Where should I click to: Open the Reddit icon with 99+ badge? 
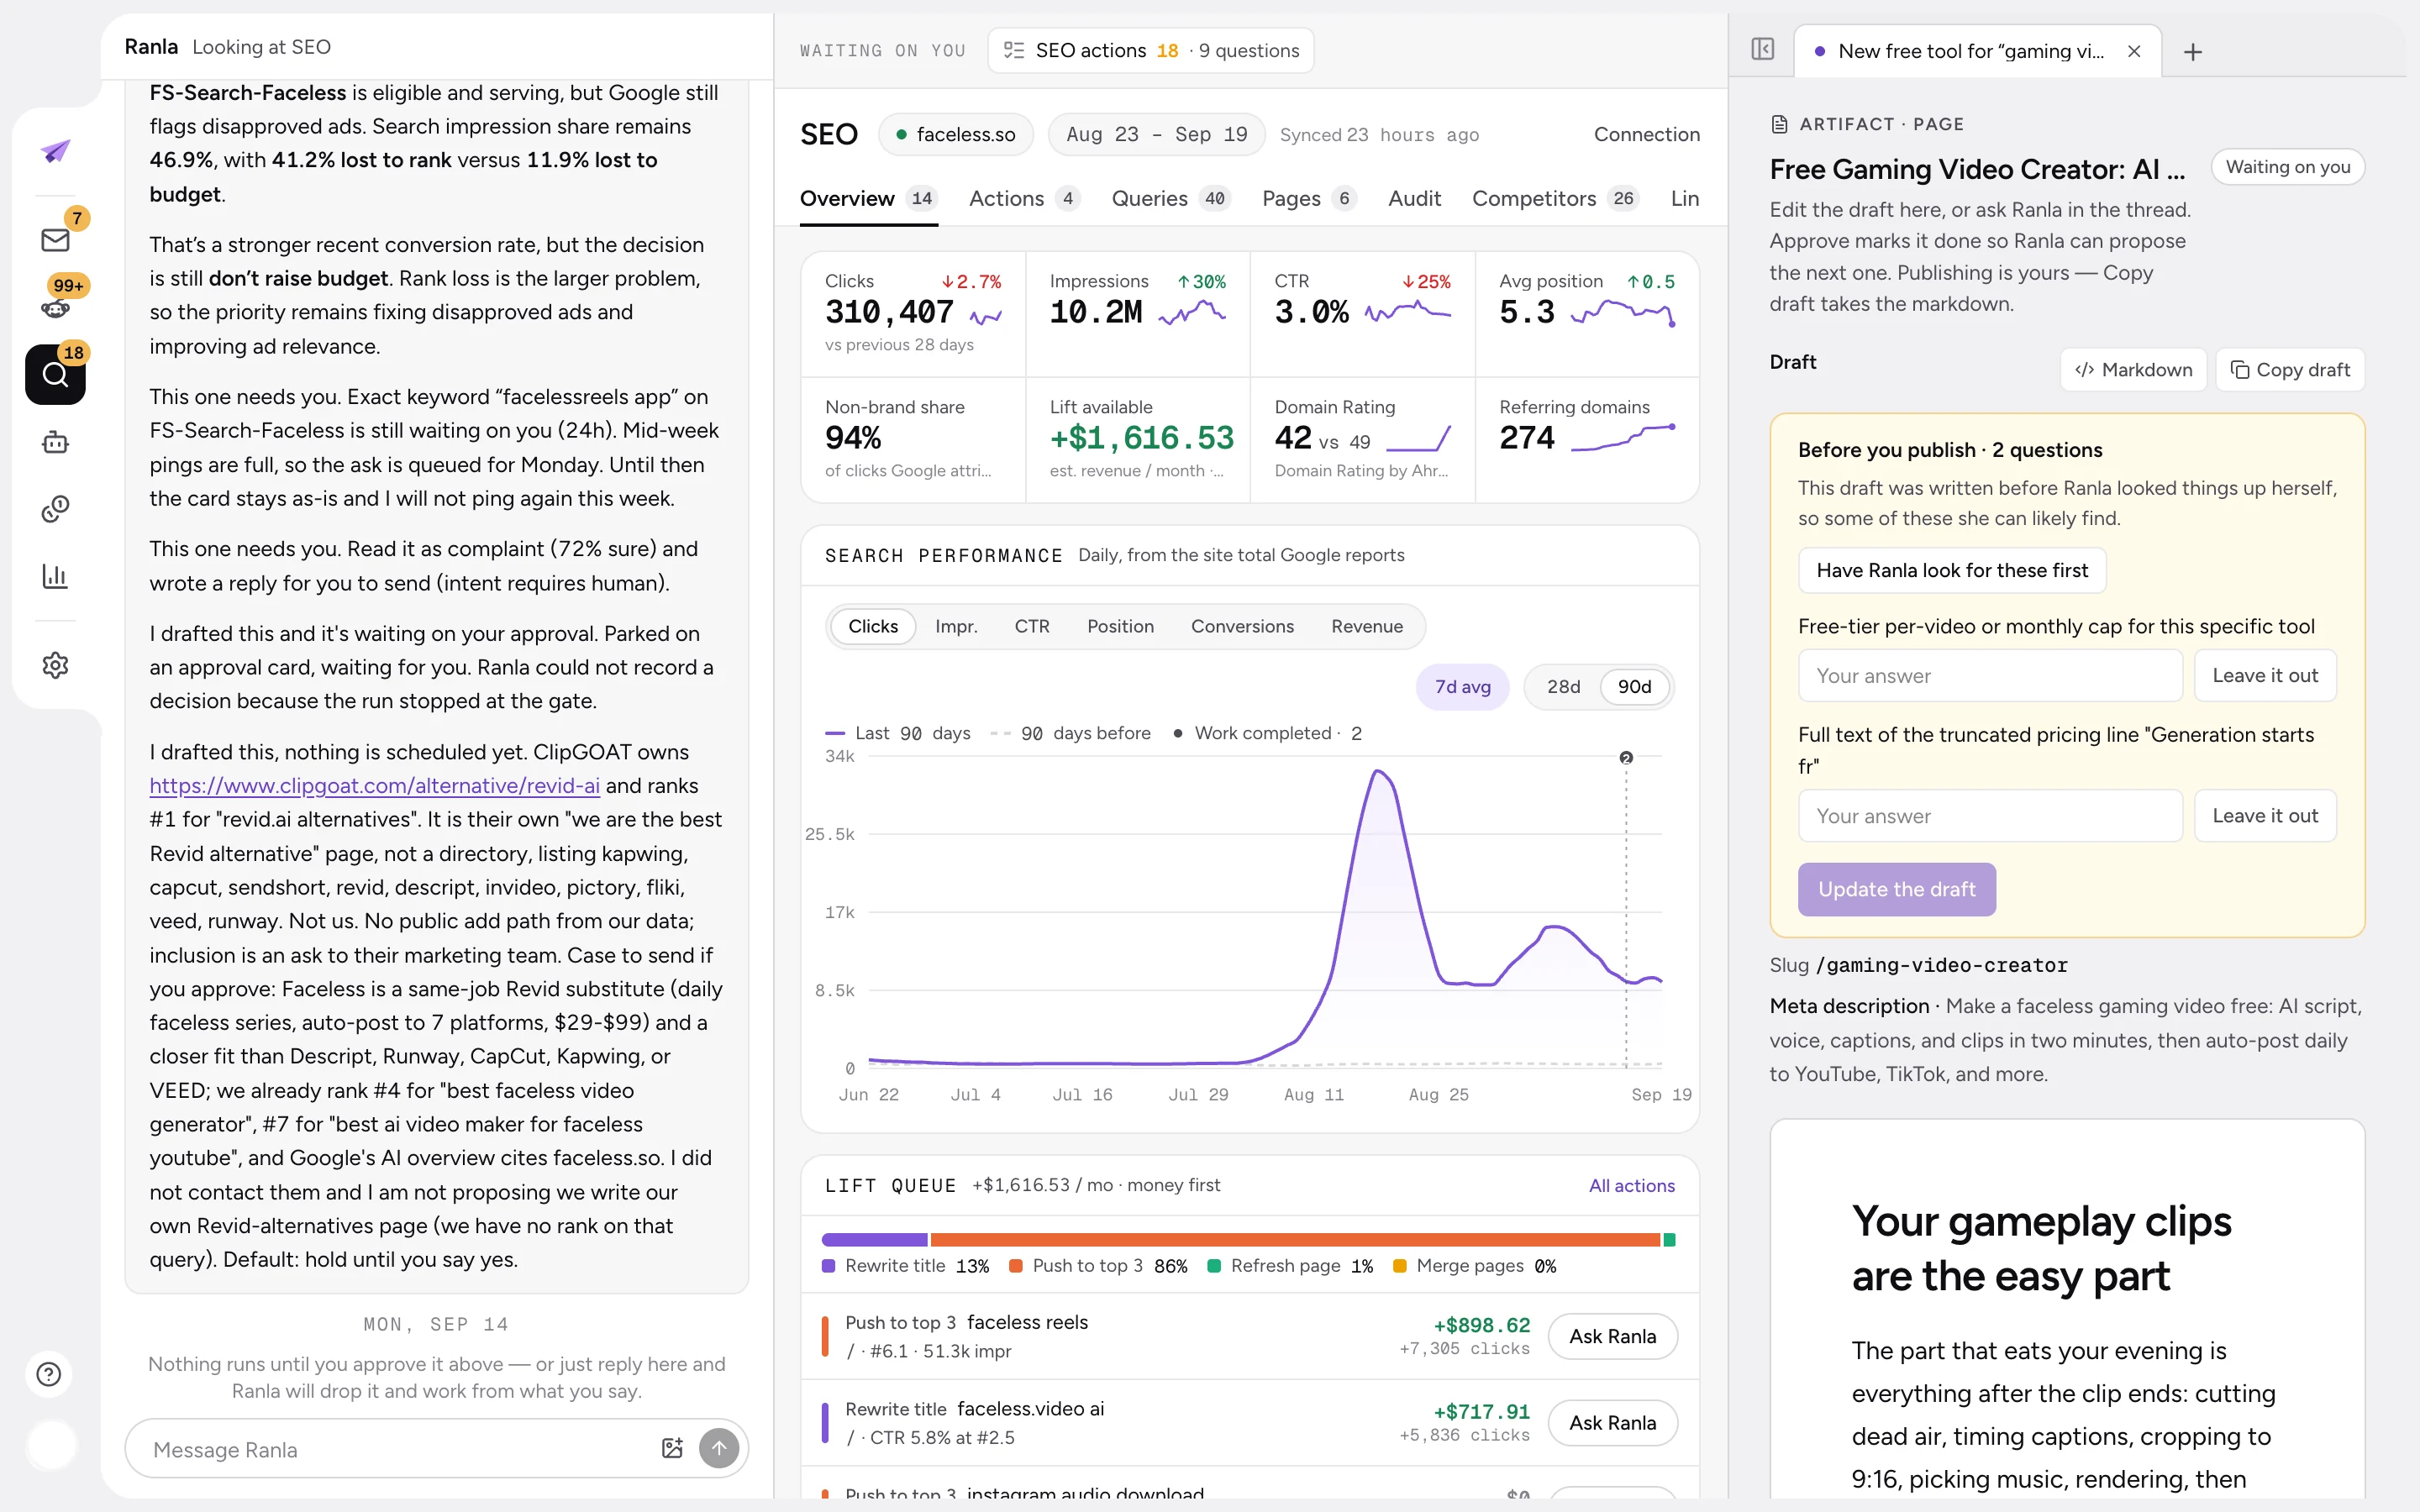(x=55, y=308)
